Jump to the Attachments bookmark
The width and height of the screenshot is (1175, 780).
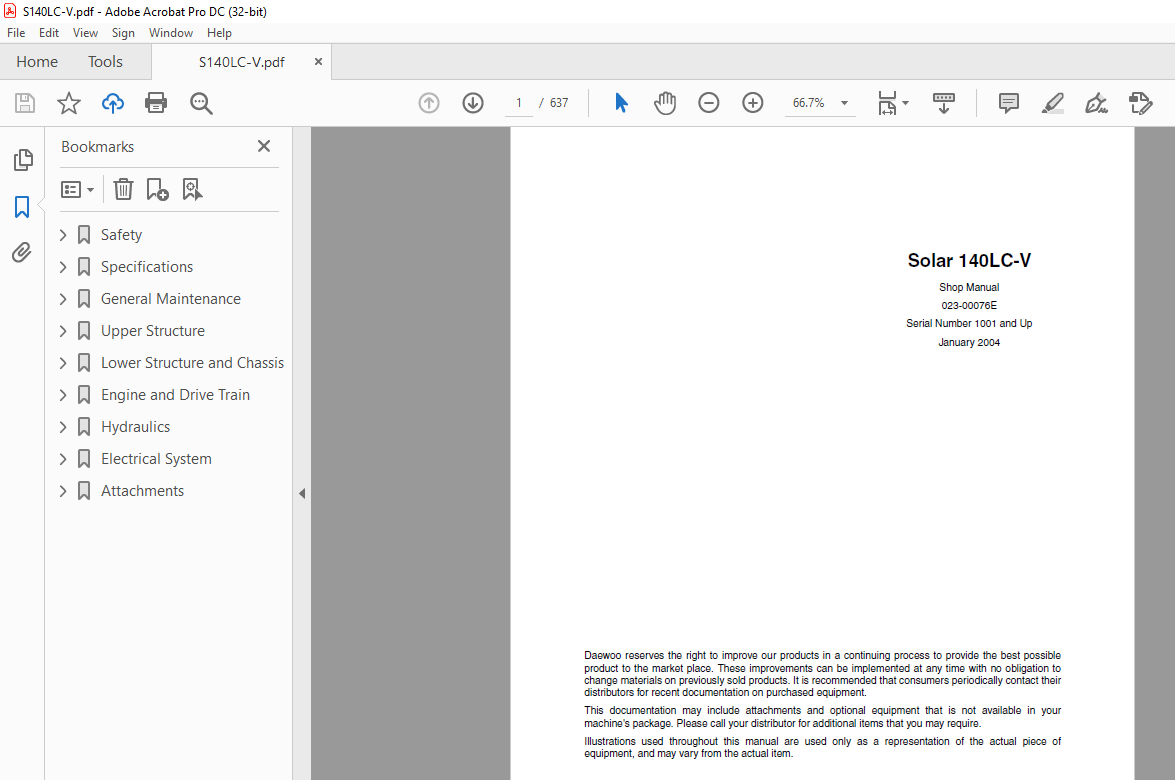click(142, 491)
